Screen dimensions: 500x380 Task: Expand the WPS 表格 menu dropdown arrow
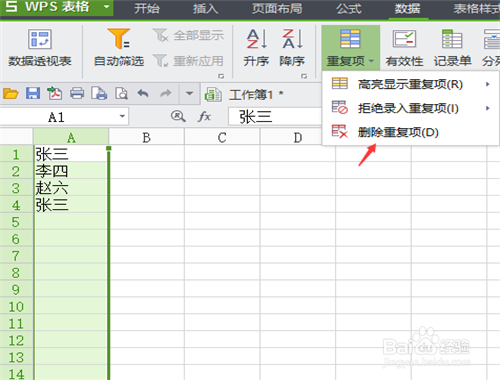coord(106,7)
